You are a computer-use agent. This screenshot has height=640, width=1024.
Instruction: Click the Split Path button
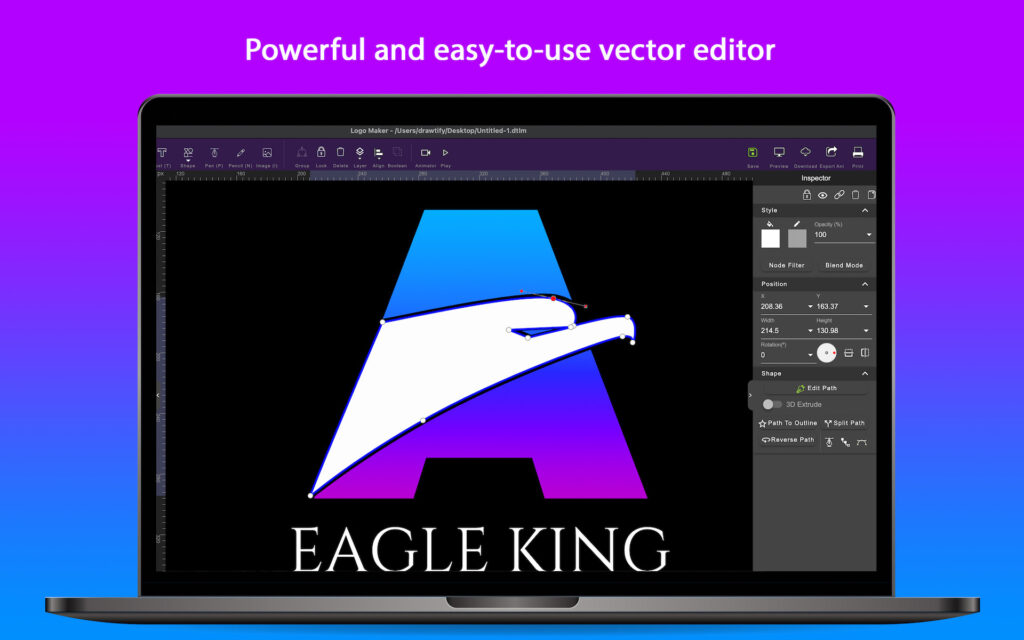pyautogui.click(x=844, y=423)
